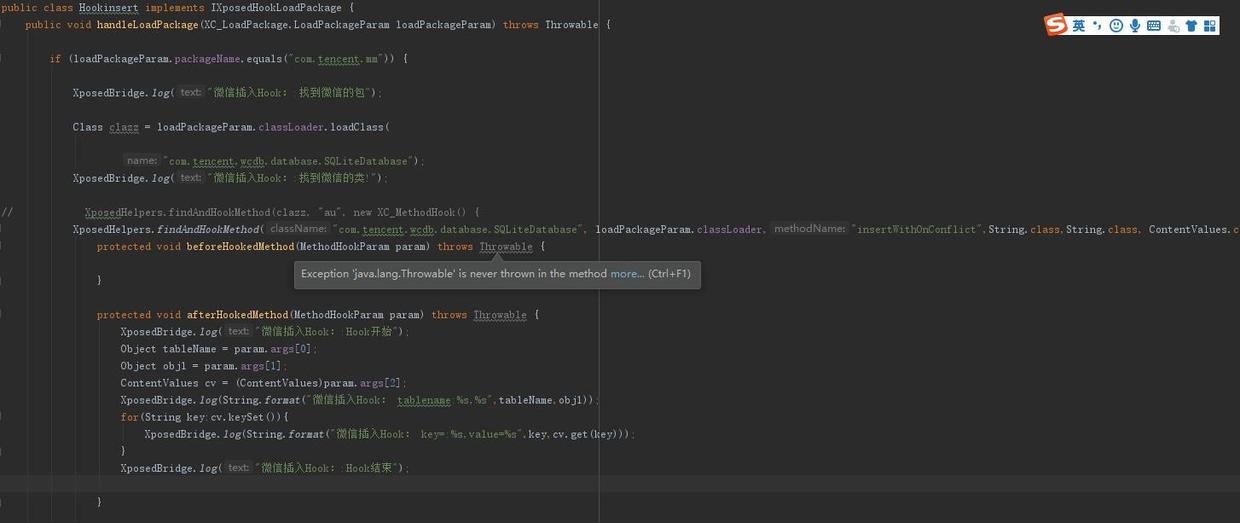Click the handleLoadPackage method name
This screenshot has height=523, width=1240.
click(x=146, y=25)
